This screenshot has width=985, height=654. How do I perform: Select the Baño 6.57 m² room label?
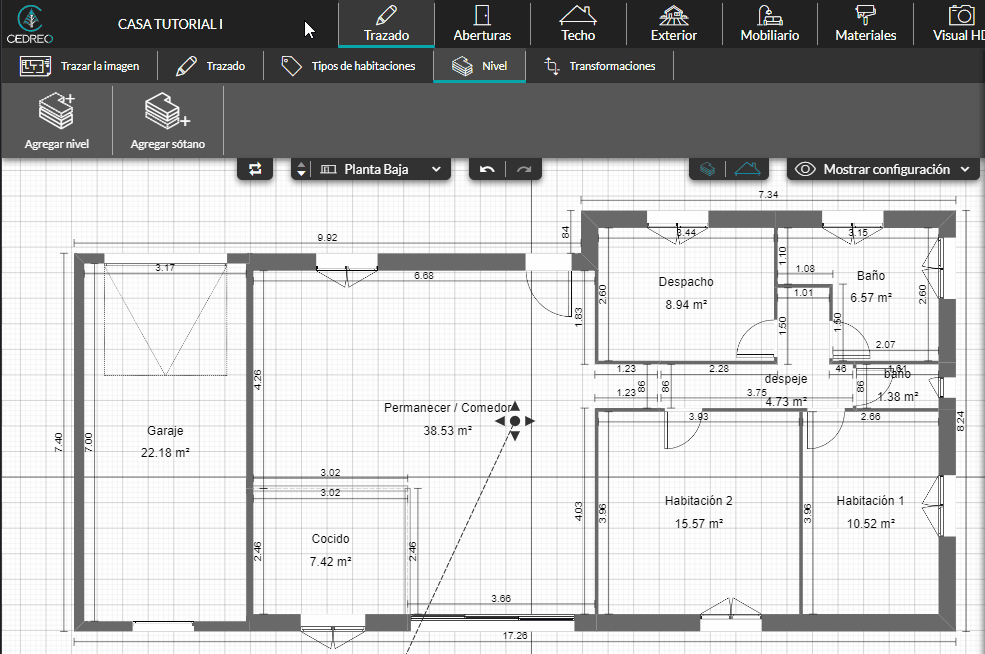[x=871, y=275]
